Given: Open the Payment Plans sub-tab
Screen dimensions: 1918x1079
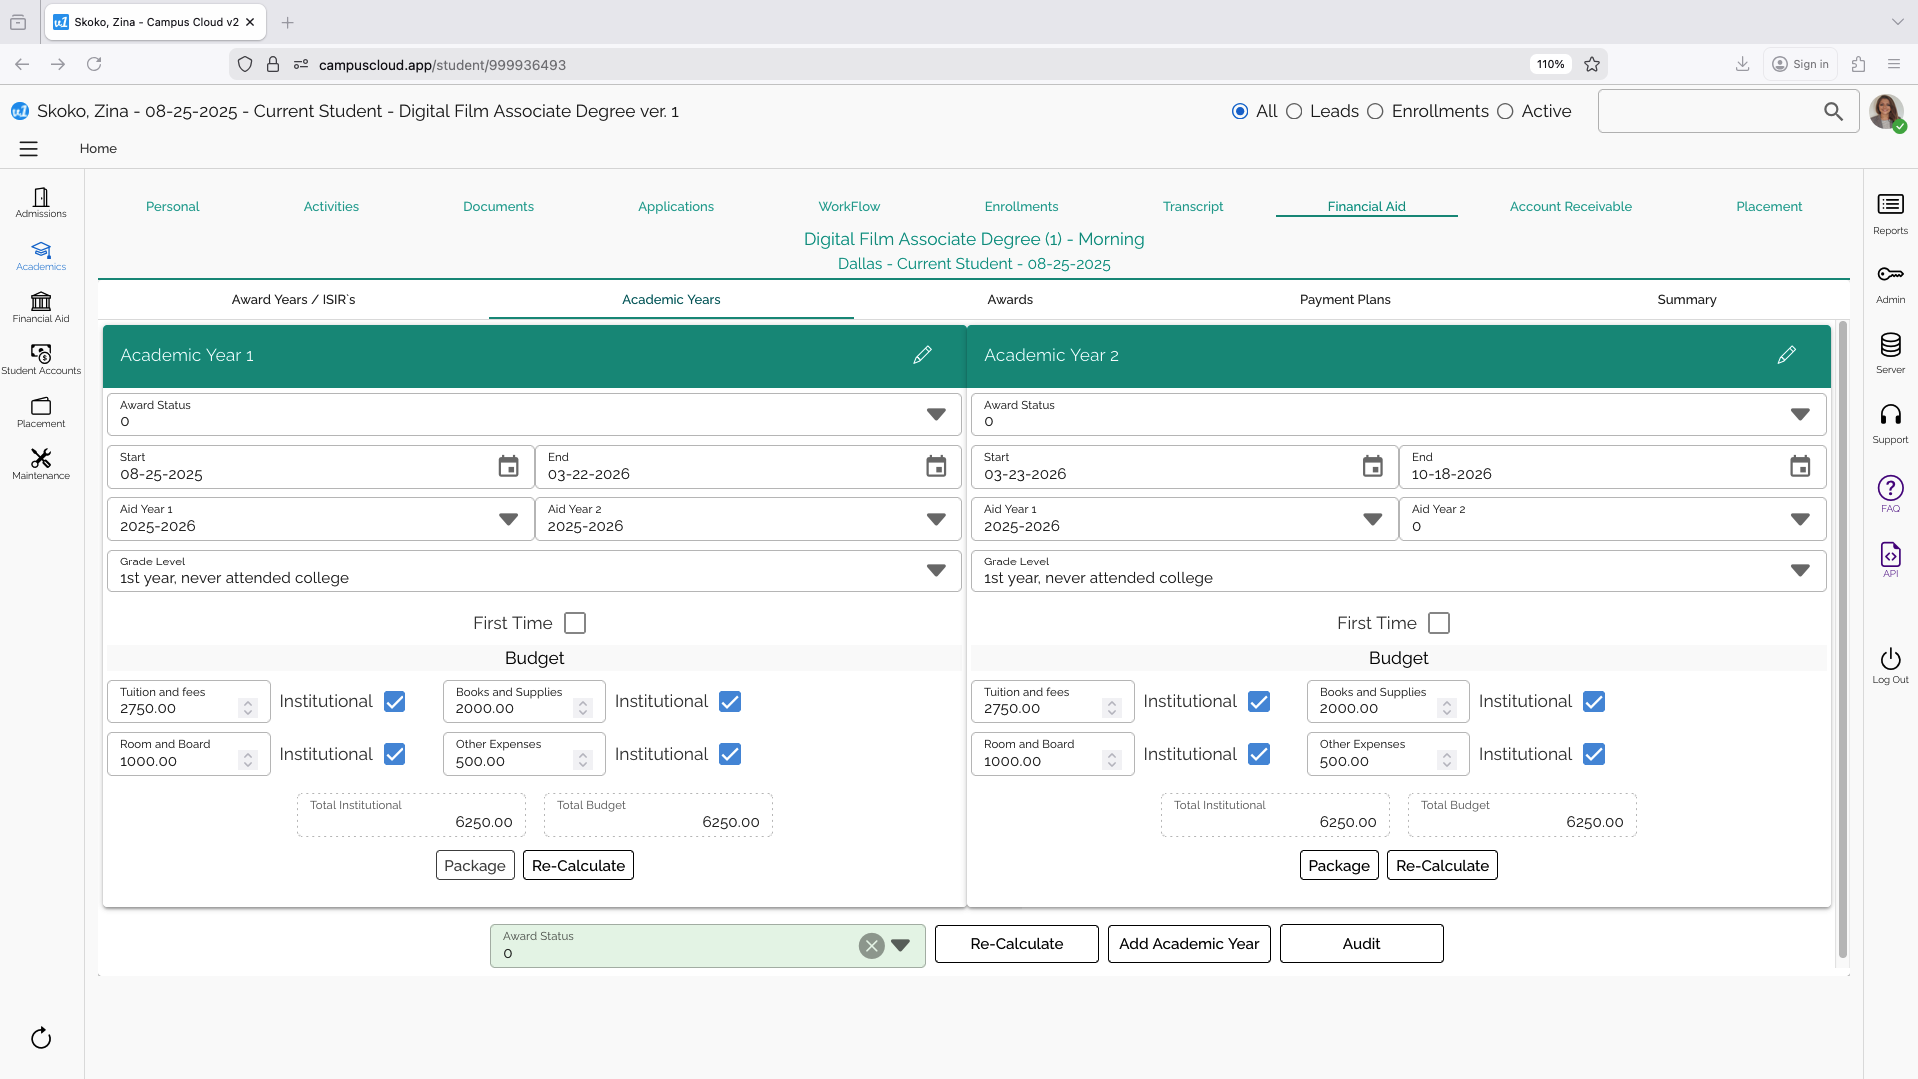Looking at the screenshot, I should [x=1344, y=300].
